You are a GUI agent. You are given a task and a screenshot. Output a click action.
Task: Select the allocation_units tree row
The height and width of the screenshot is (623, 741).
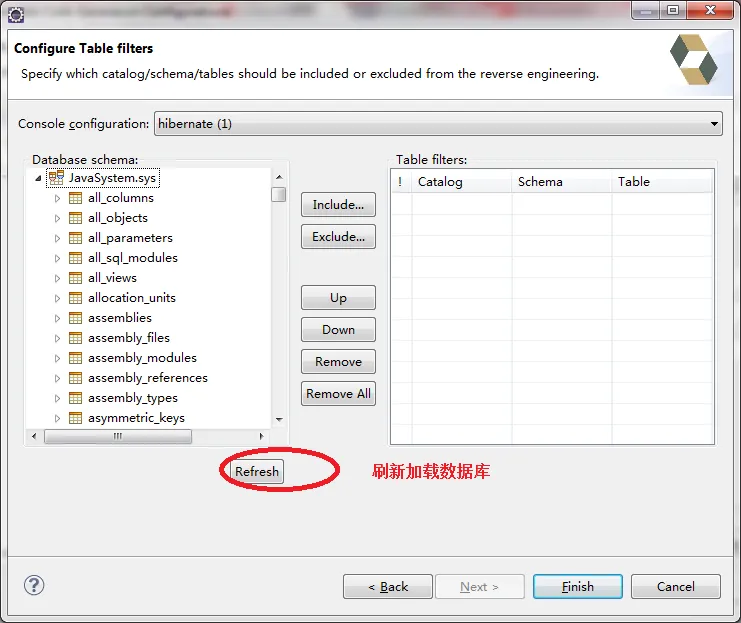[132, 298]
